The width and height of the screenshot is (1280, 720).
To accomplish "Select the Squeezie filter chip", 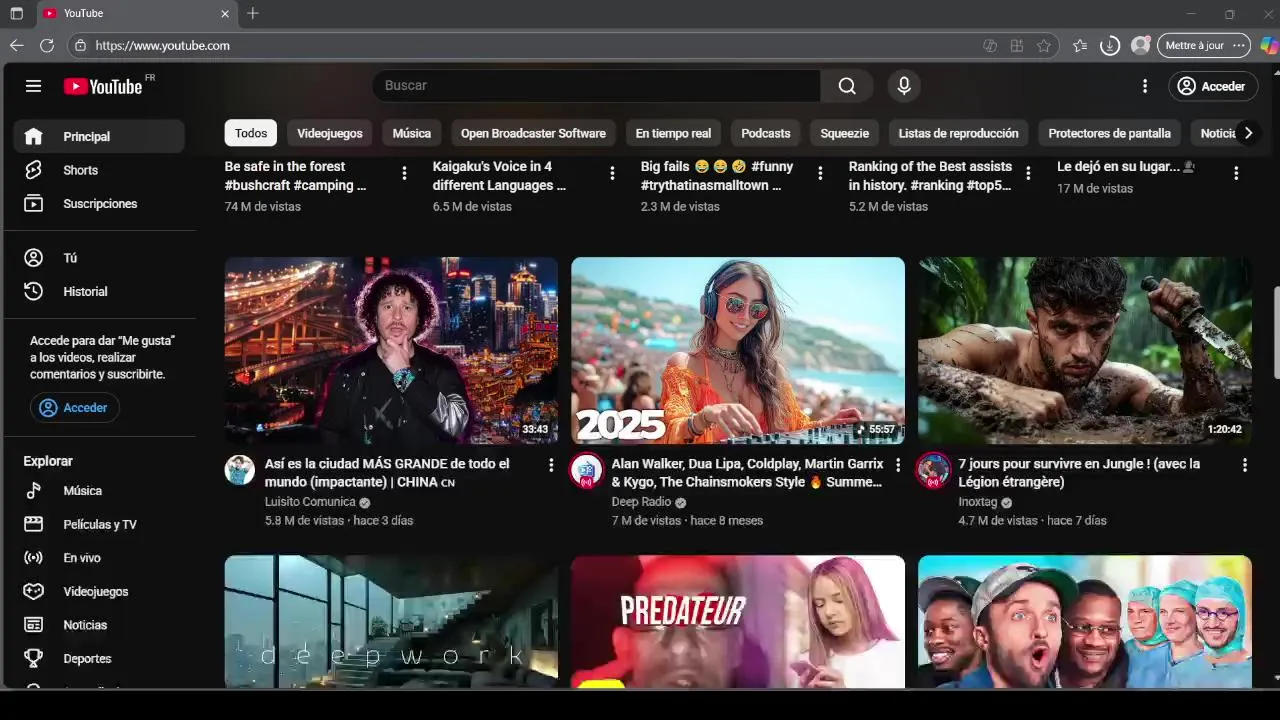I will [845, 133].
